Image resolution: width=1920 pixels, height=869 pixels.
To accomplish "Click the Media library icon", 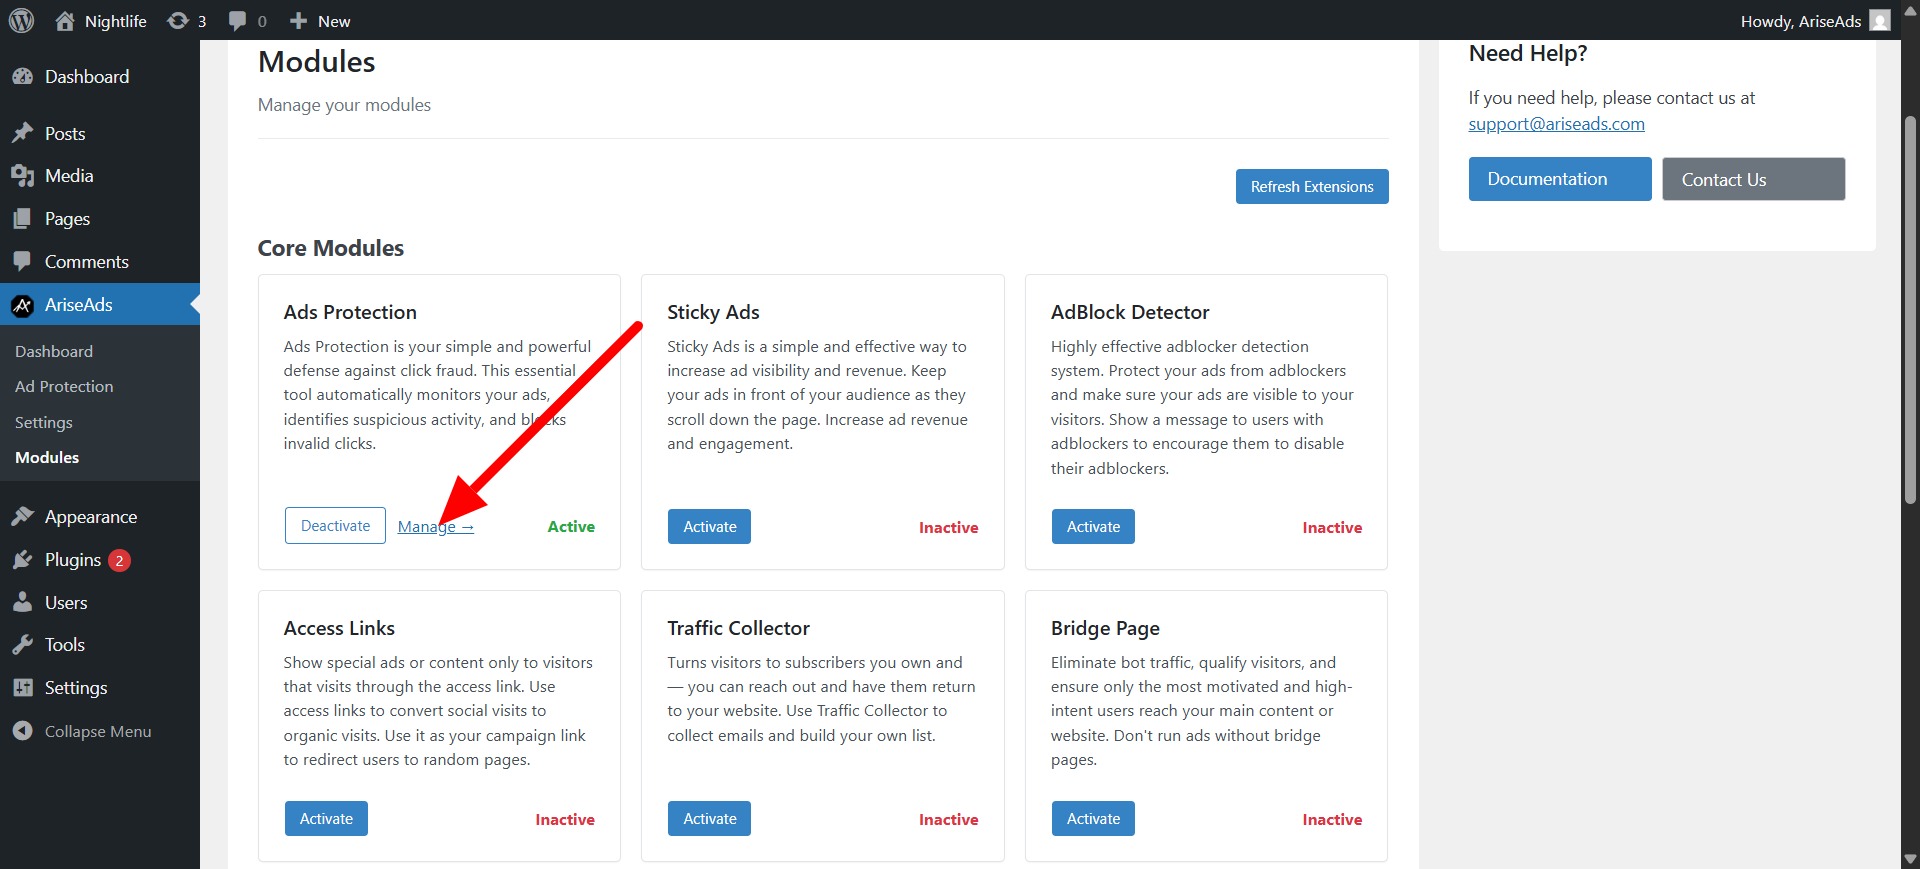I will coord(23,176).
